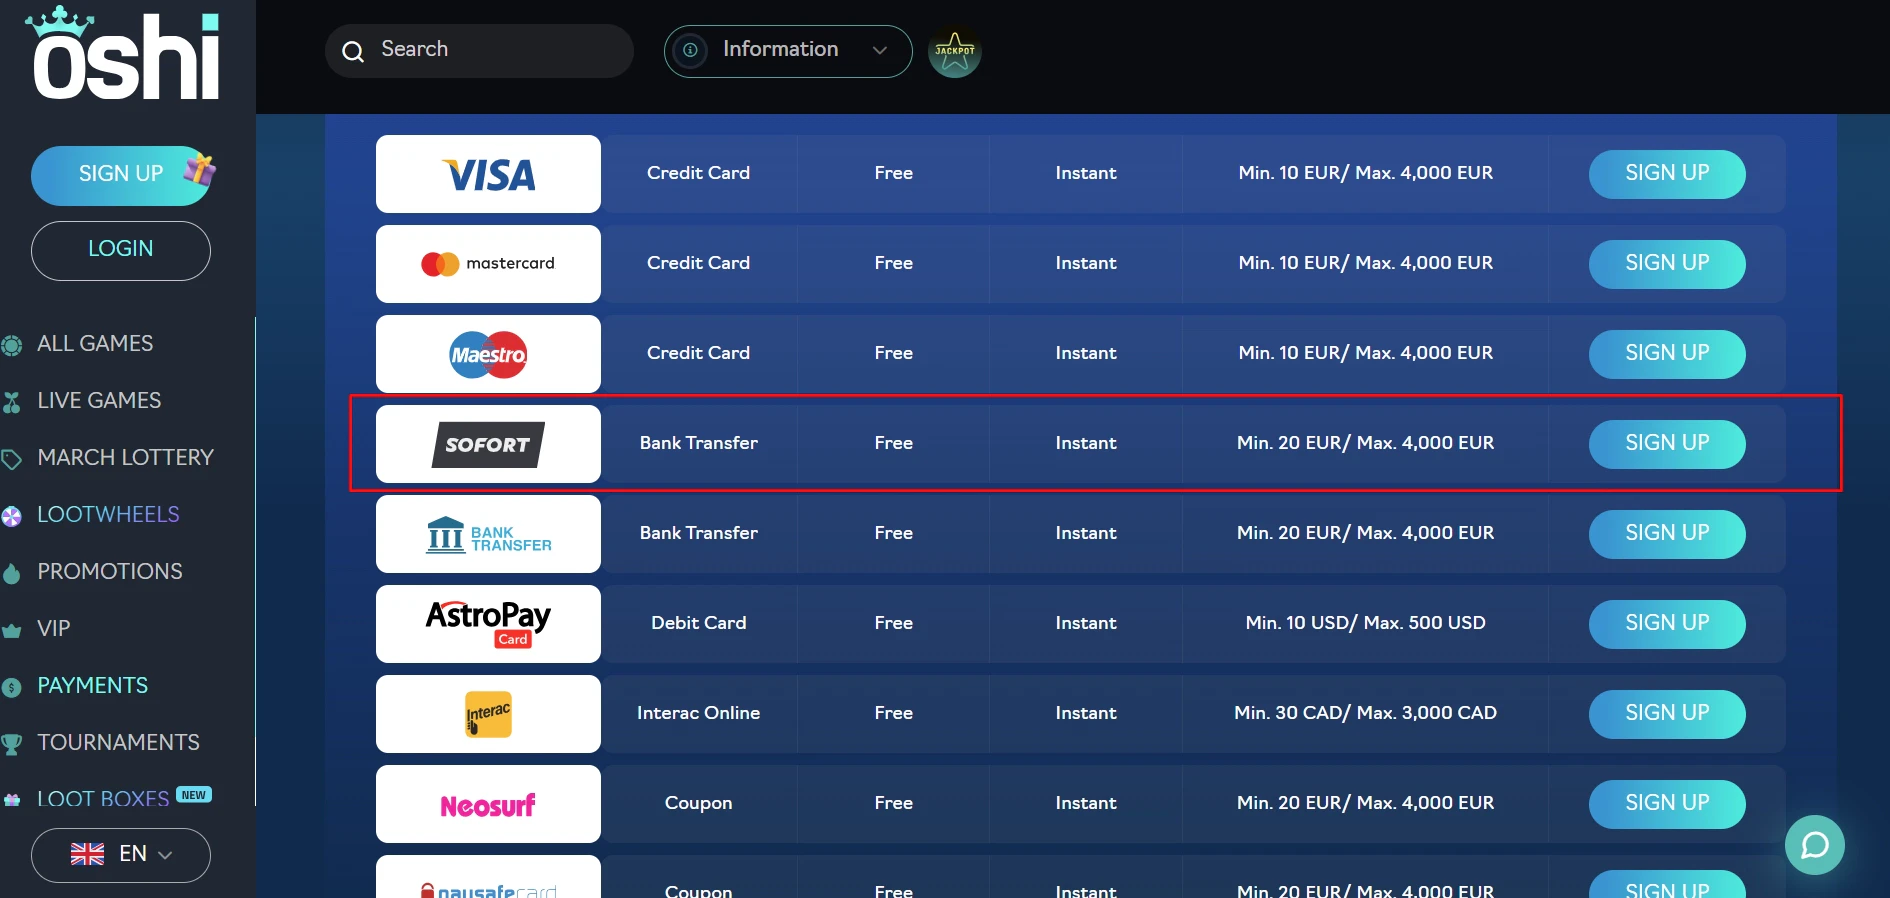Click the NEW badge beside Loot Boxes
Image resolution: width=1890 pixels, height=898 pixels.
tap(194, 795)
